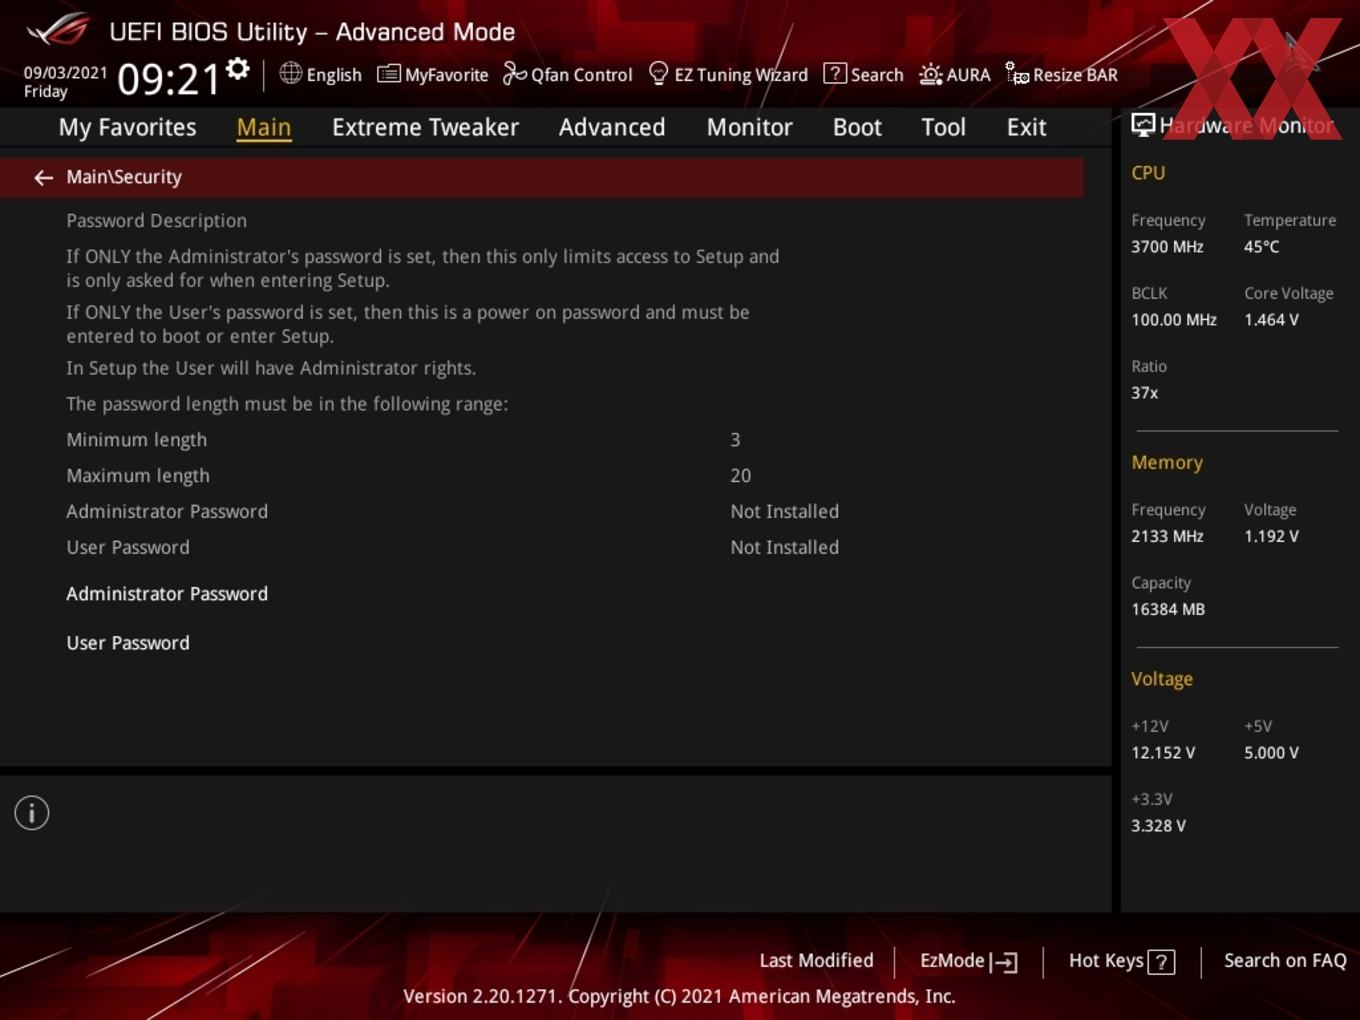Open the Hot Keys label

pos(1106,960)
